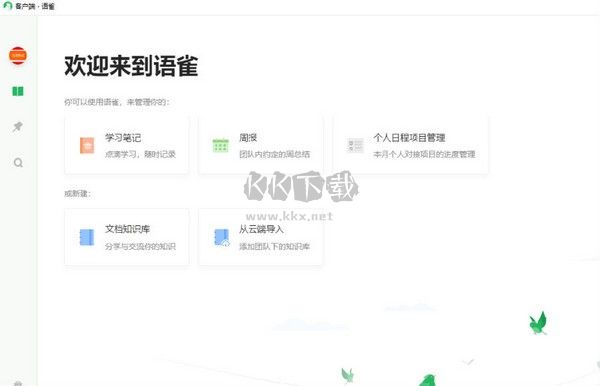Choose 从云端导入 to import a library

click(261, 237)
